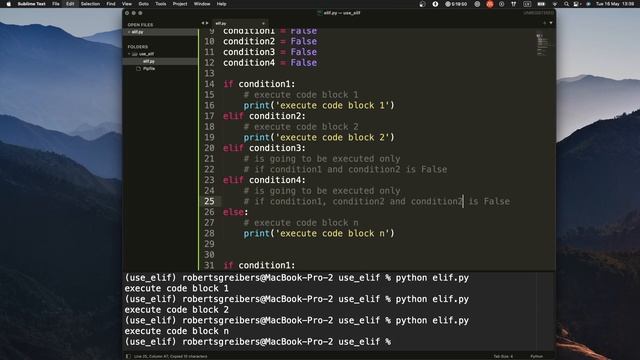Collapse the use_elif folder
This screenshot has height=360, width=640.
(x=129, y=54)
